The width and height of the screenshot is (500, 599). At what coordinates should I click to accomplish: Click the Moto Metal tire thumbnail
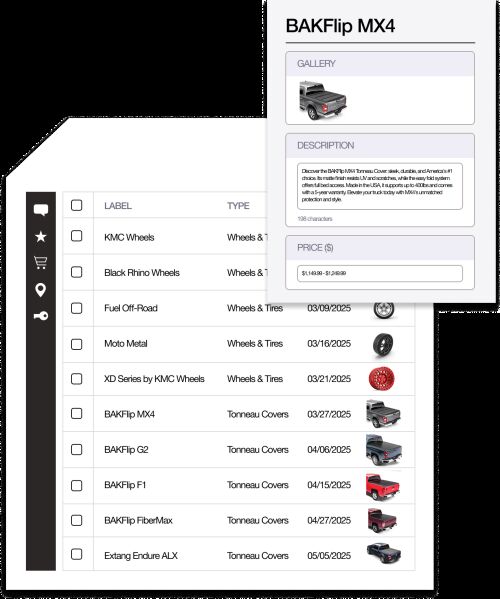click(x=383, y=345)
